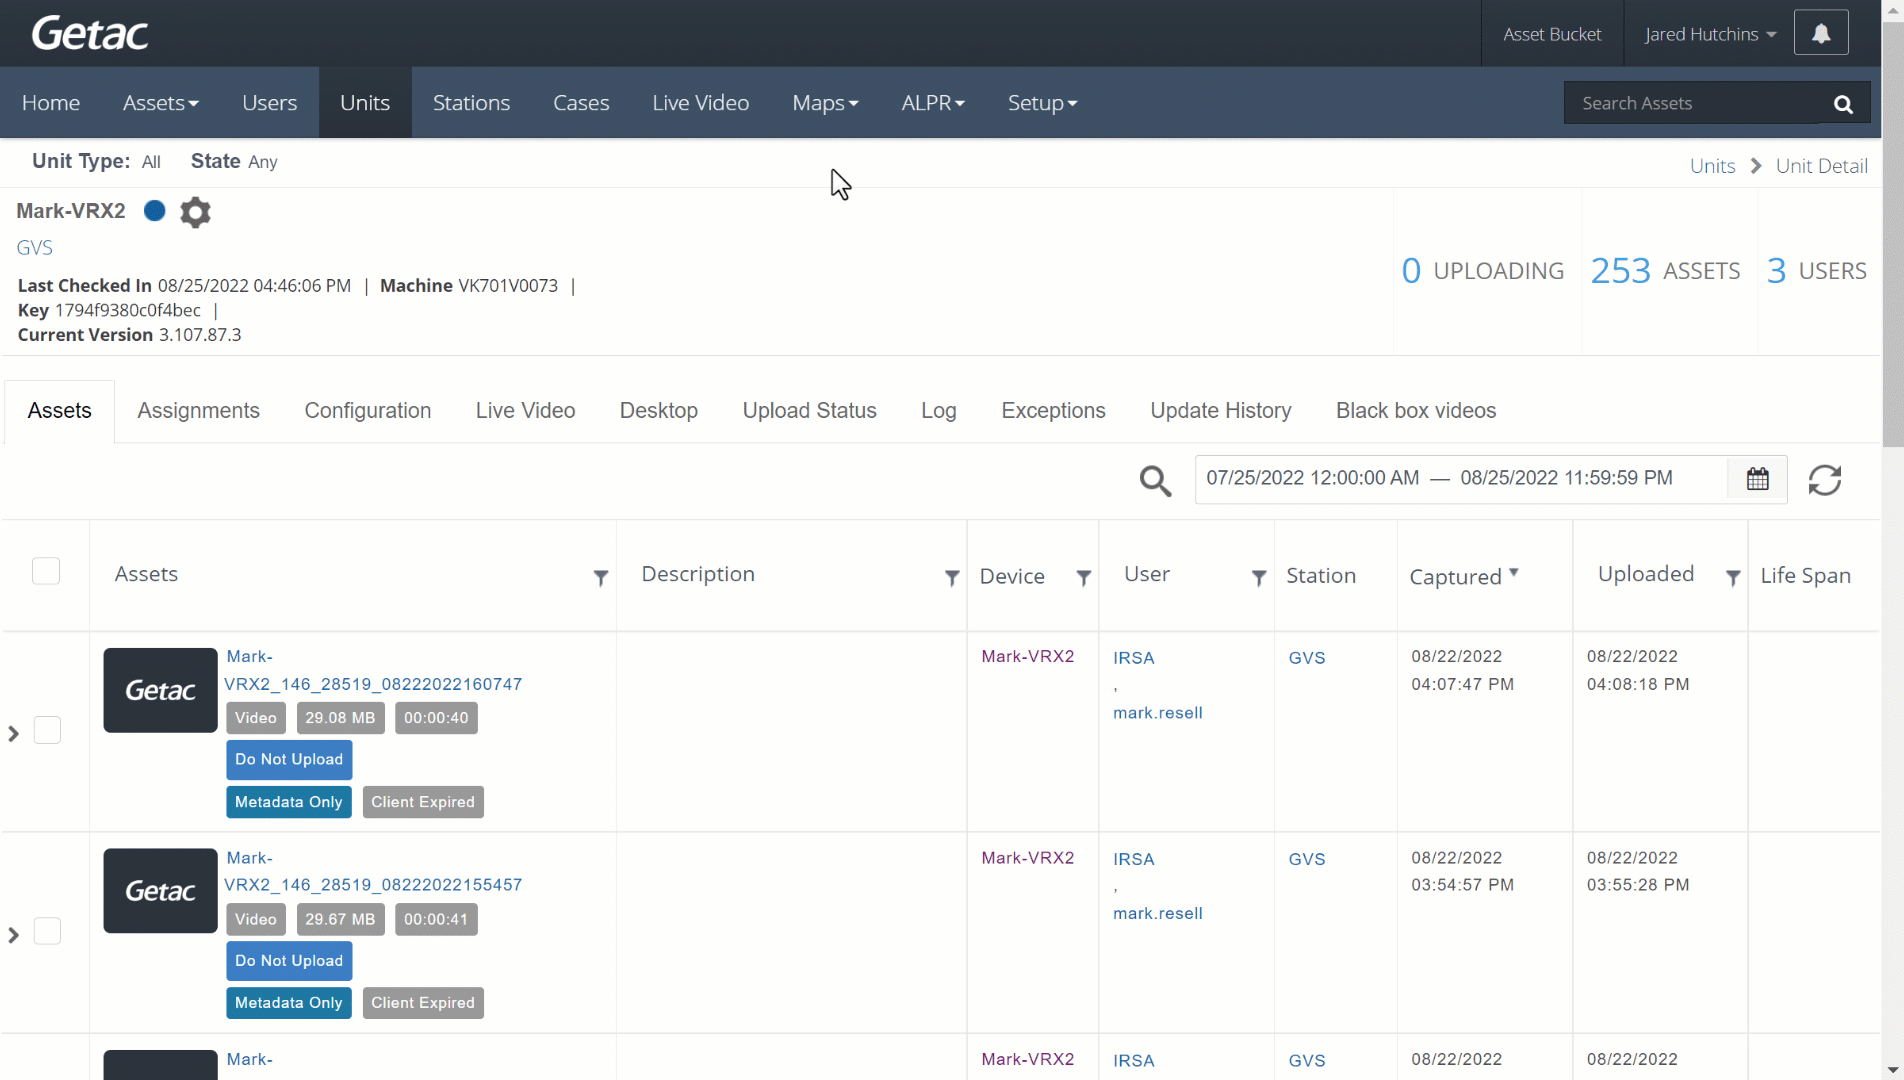Open thumbnail of asset ending 155457
Image resolution: width=1904 pixels, height=1080 pixels.
[x=160, y=891]
